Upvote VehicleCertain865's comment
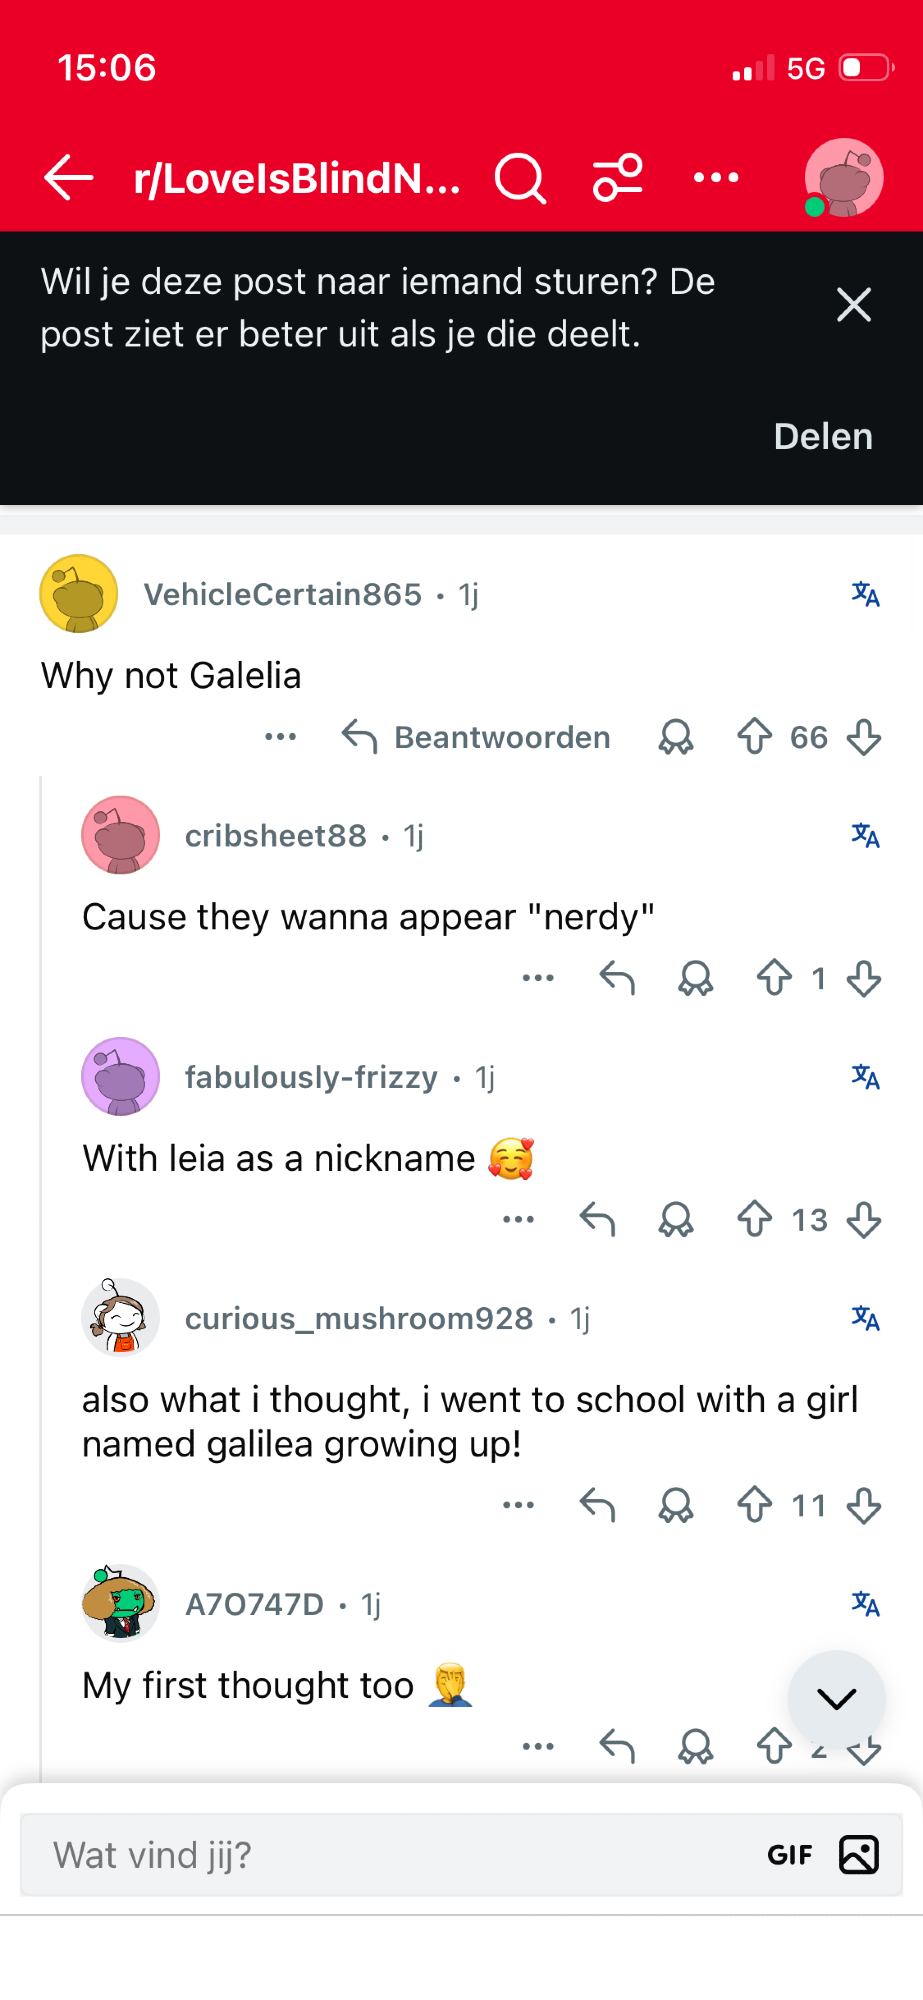The height and width of the screenshot is (2000, 923). (x=755, y=737)
